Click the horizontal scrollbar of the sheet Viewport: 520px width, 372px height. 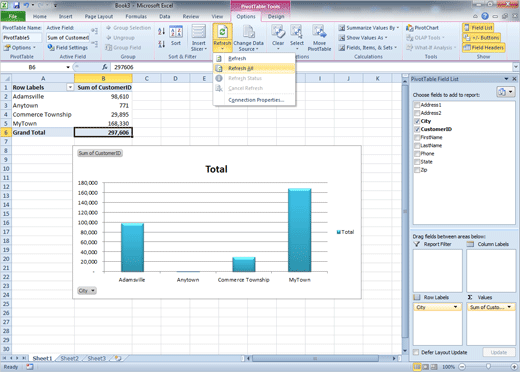point(315,358)
